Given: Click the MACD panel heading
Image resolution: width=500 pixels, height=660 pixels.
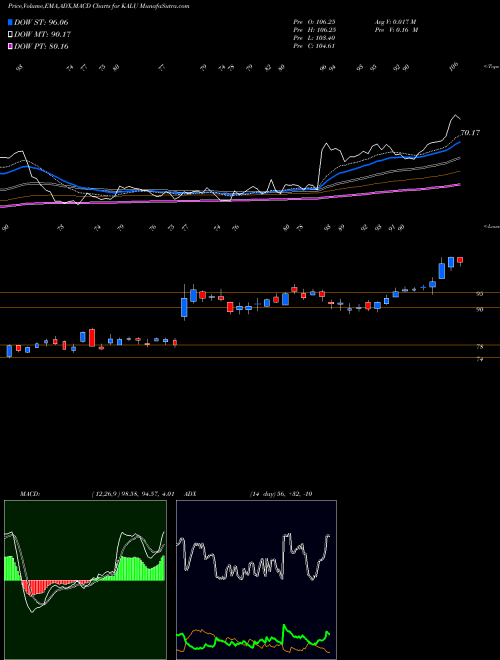Looking at the screenshot, I should 30,494.
